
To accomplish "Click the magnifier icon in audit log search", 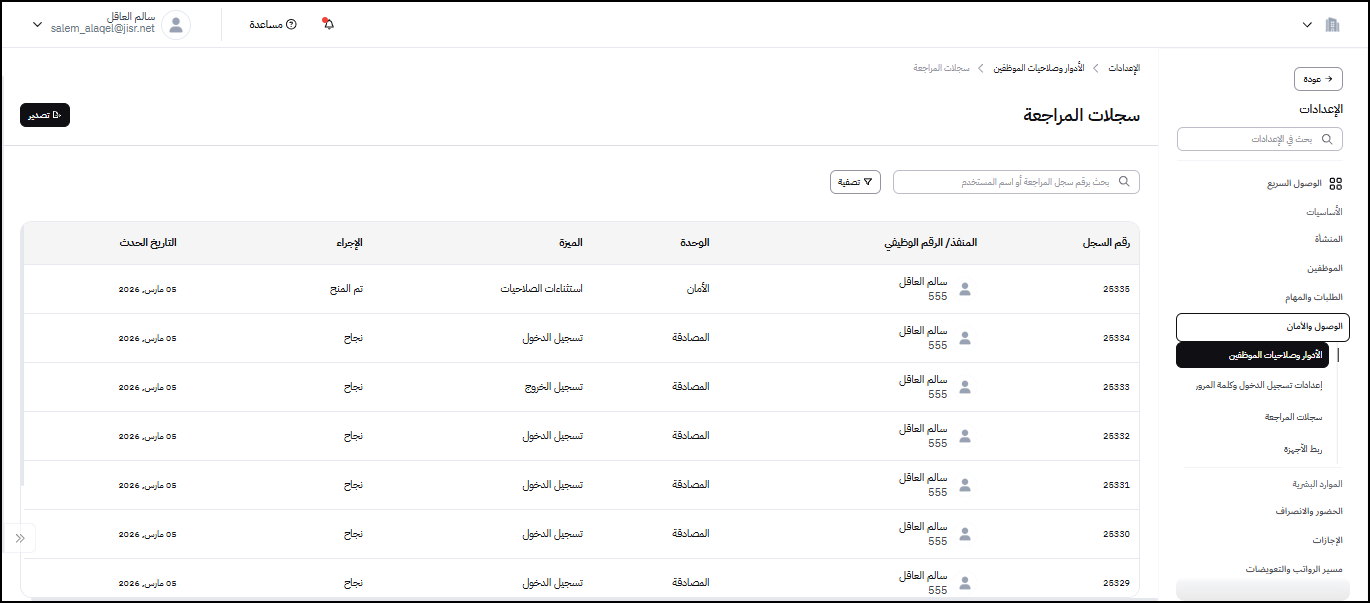I will click(x=1124, y=182).
